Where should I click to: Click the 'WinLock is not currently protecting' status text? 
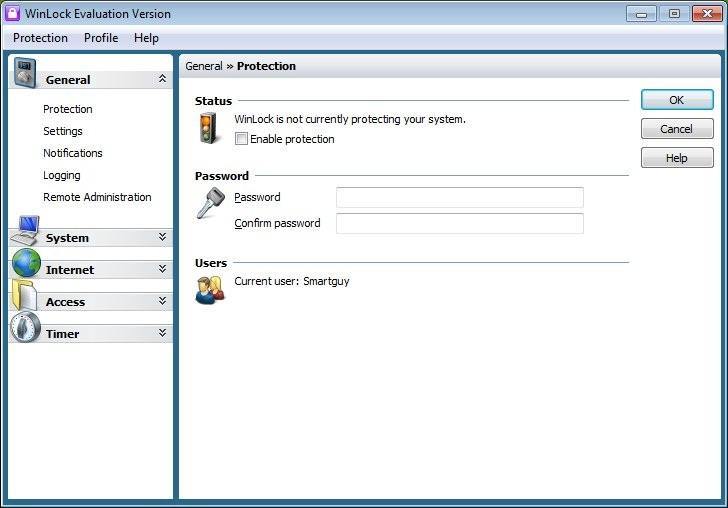pos(350,119)
